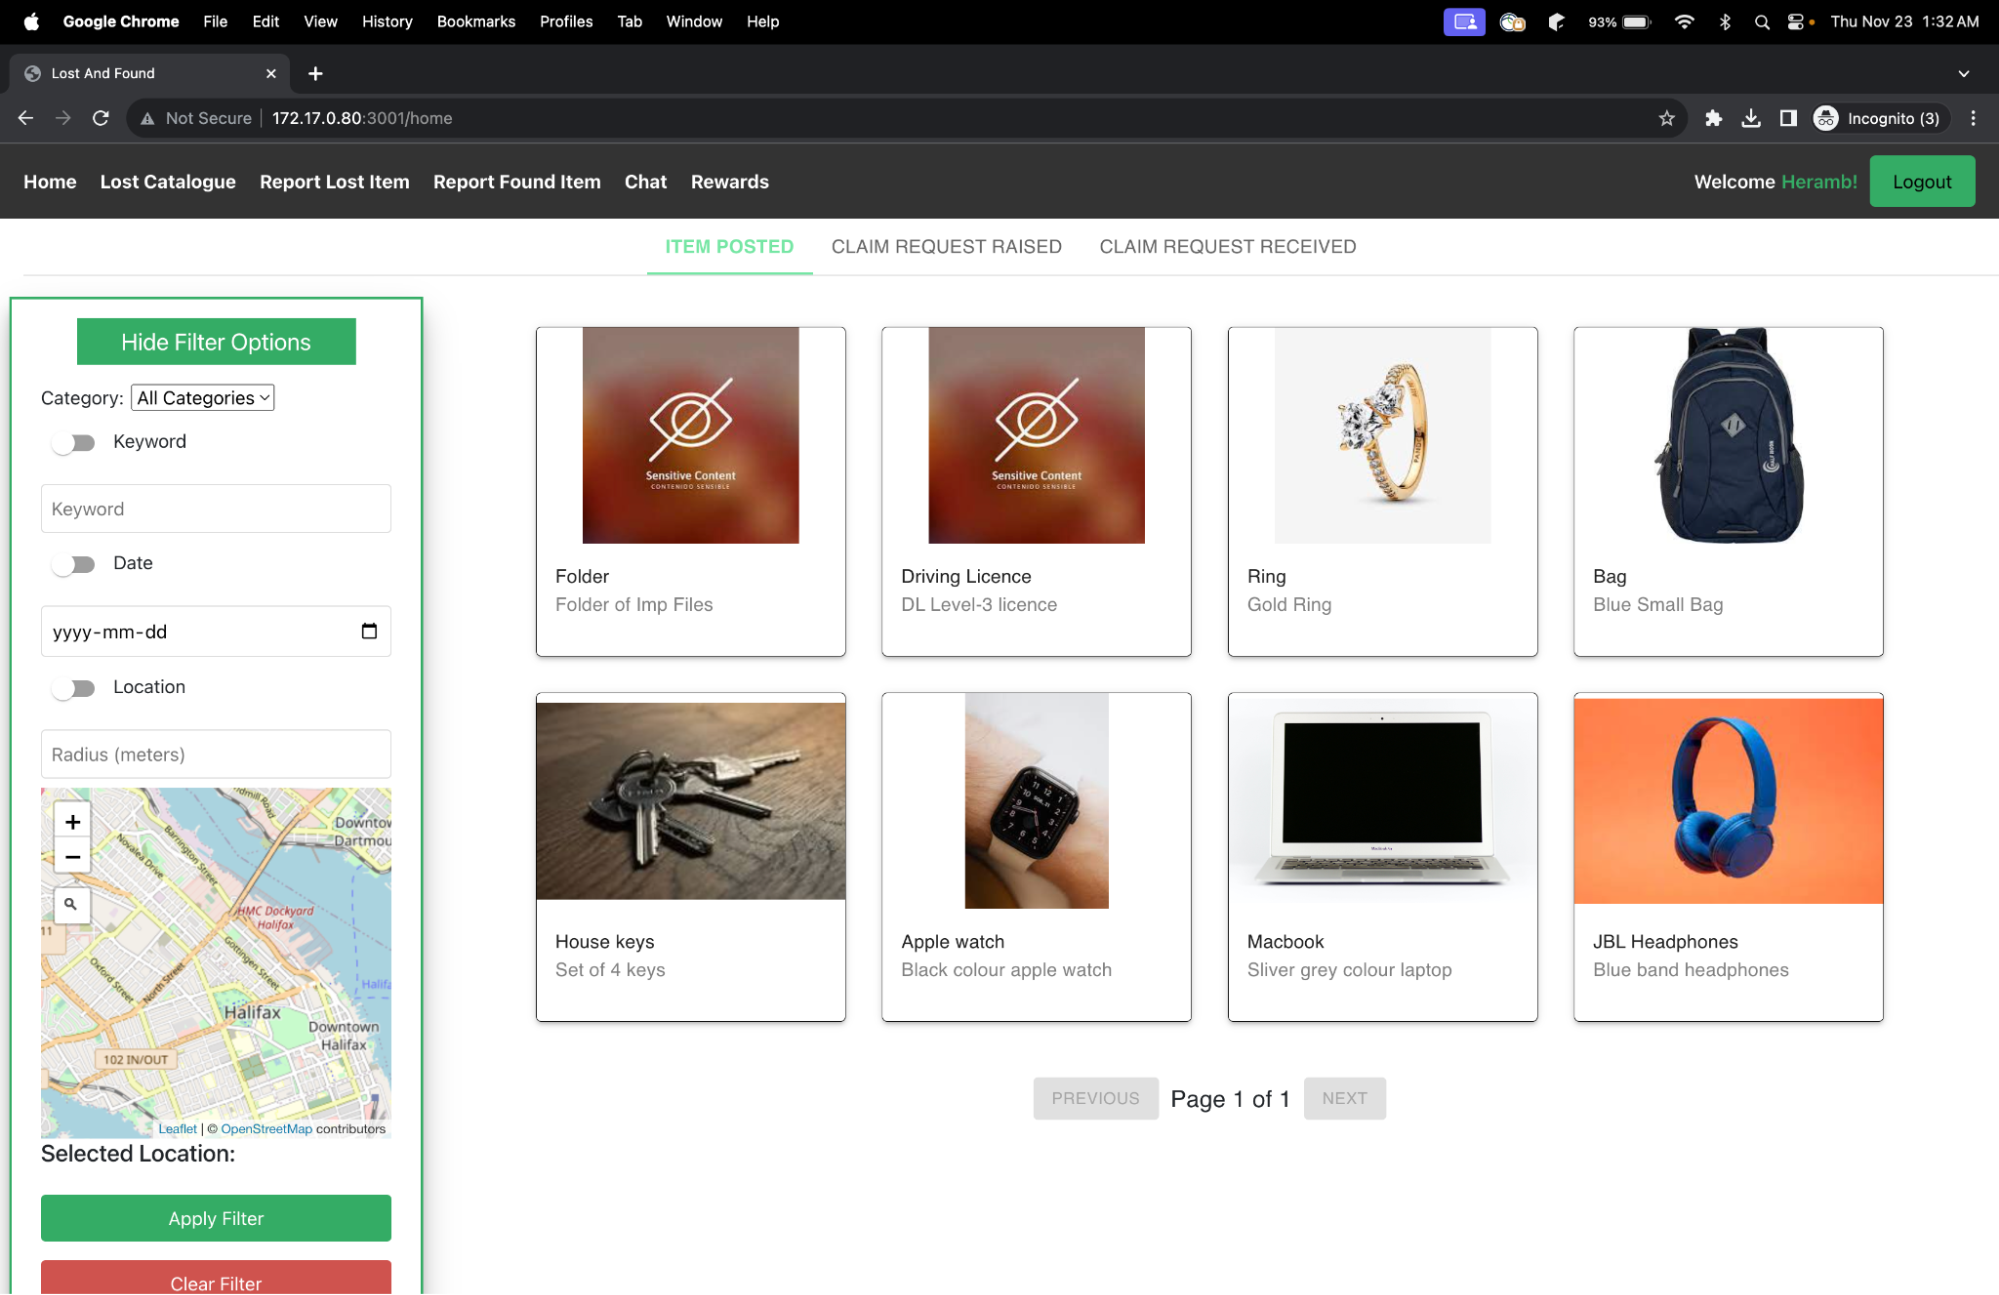Open Spotlight search in menu bar

(1761, 22)
